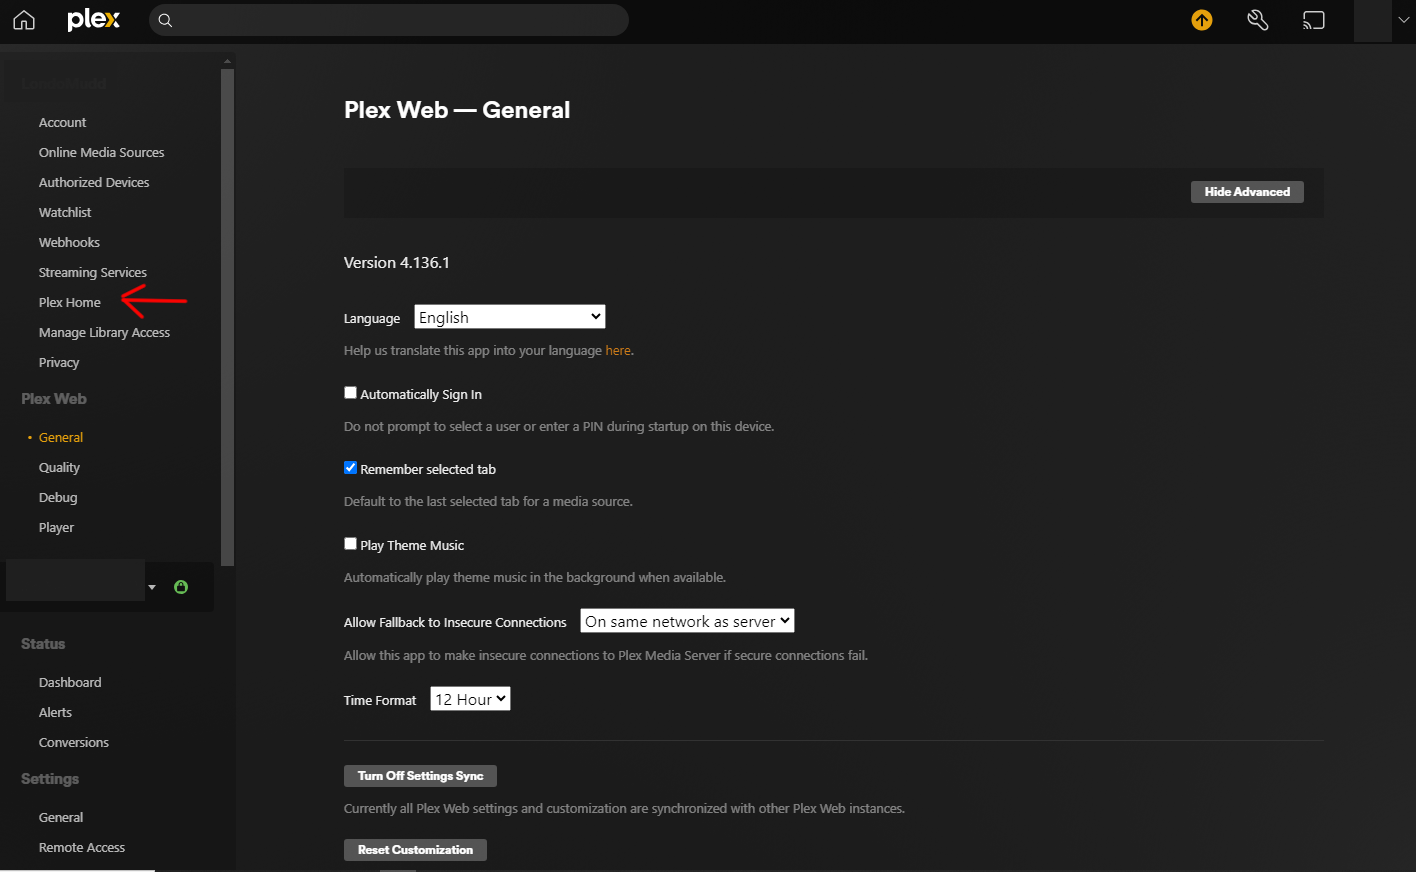Click the search magnifier icon
The height and width of the screenshot is (872, 1416).
click(166, 20)
